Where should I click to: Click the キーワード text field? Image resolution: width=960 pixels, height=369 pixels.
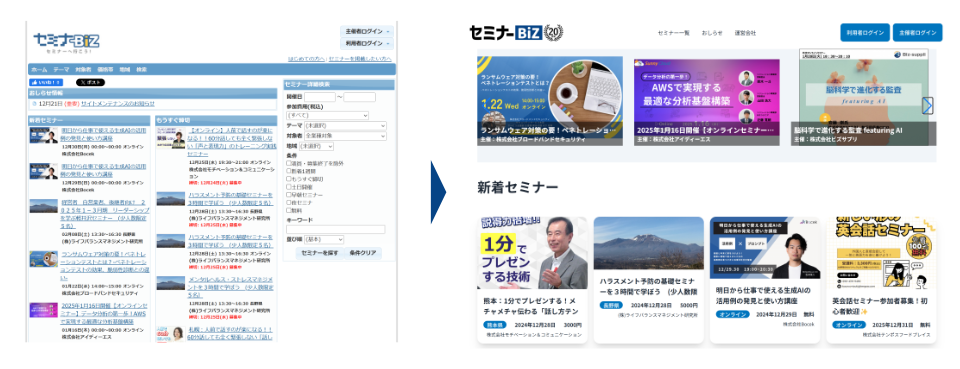336,229
